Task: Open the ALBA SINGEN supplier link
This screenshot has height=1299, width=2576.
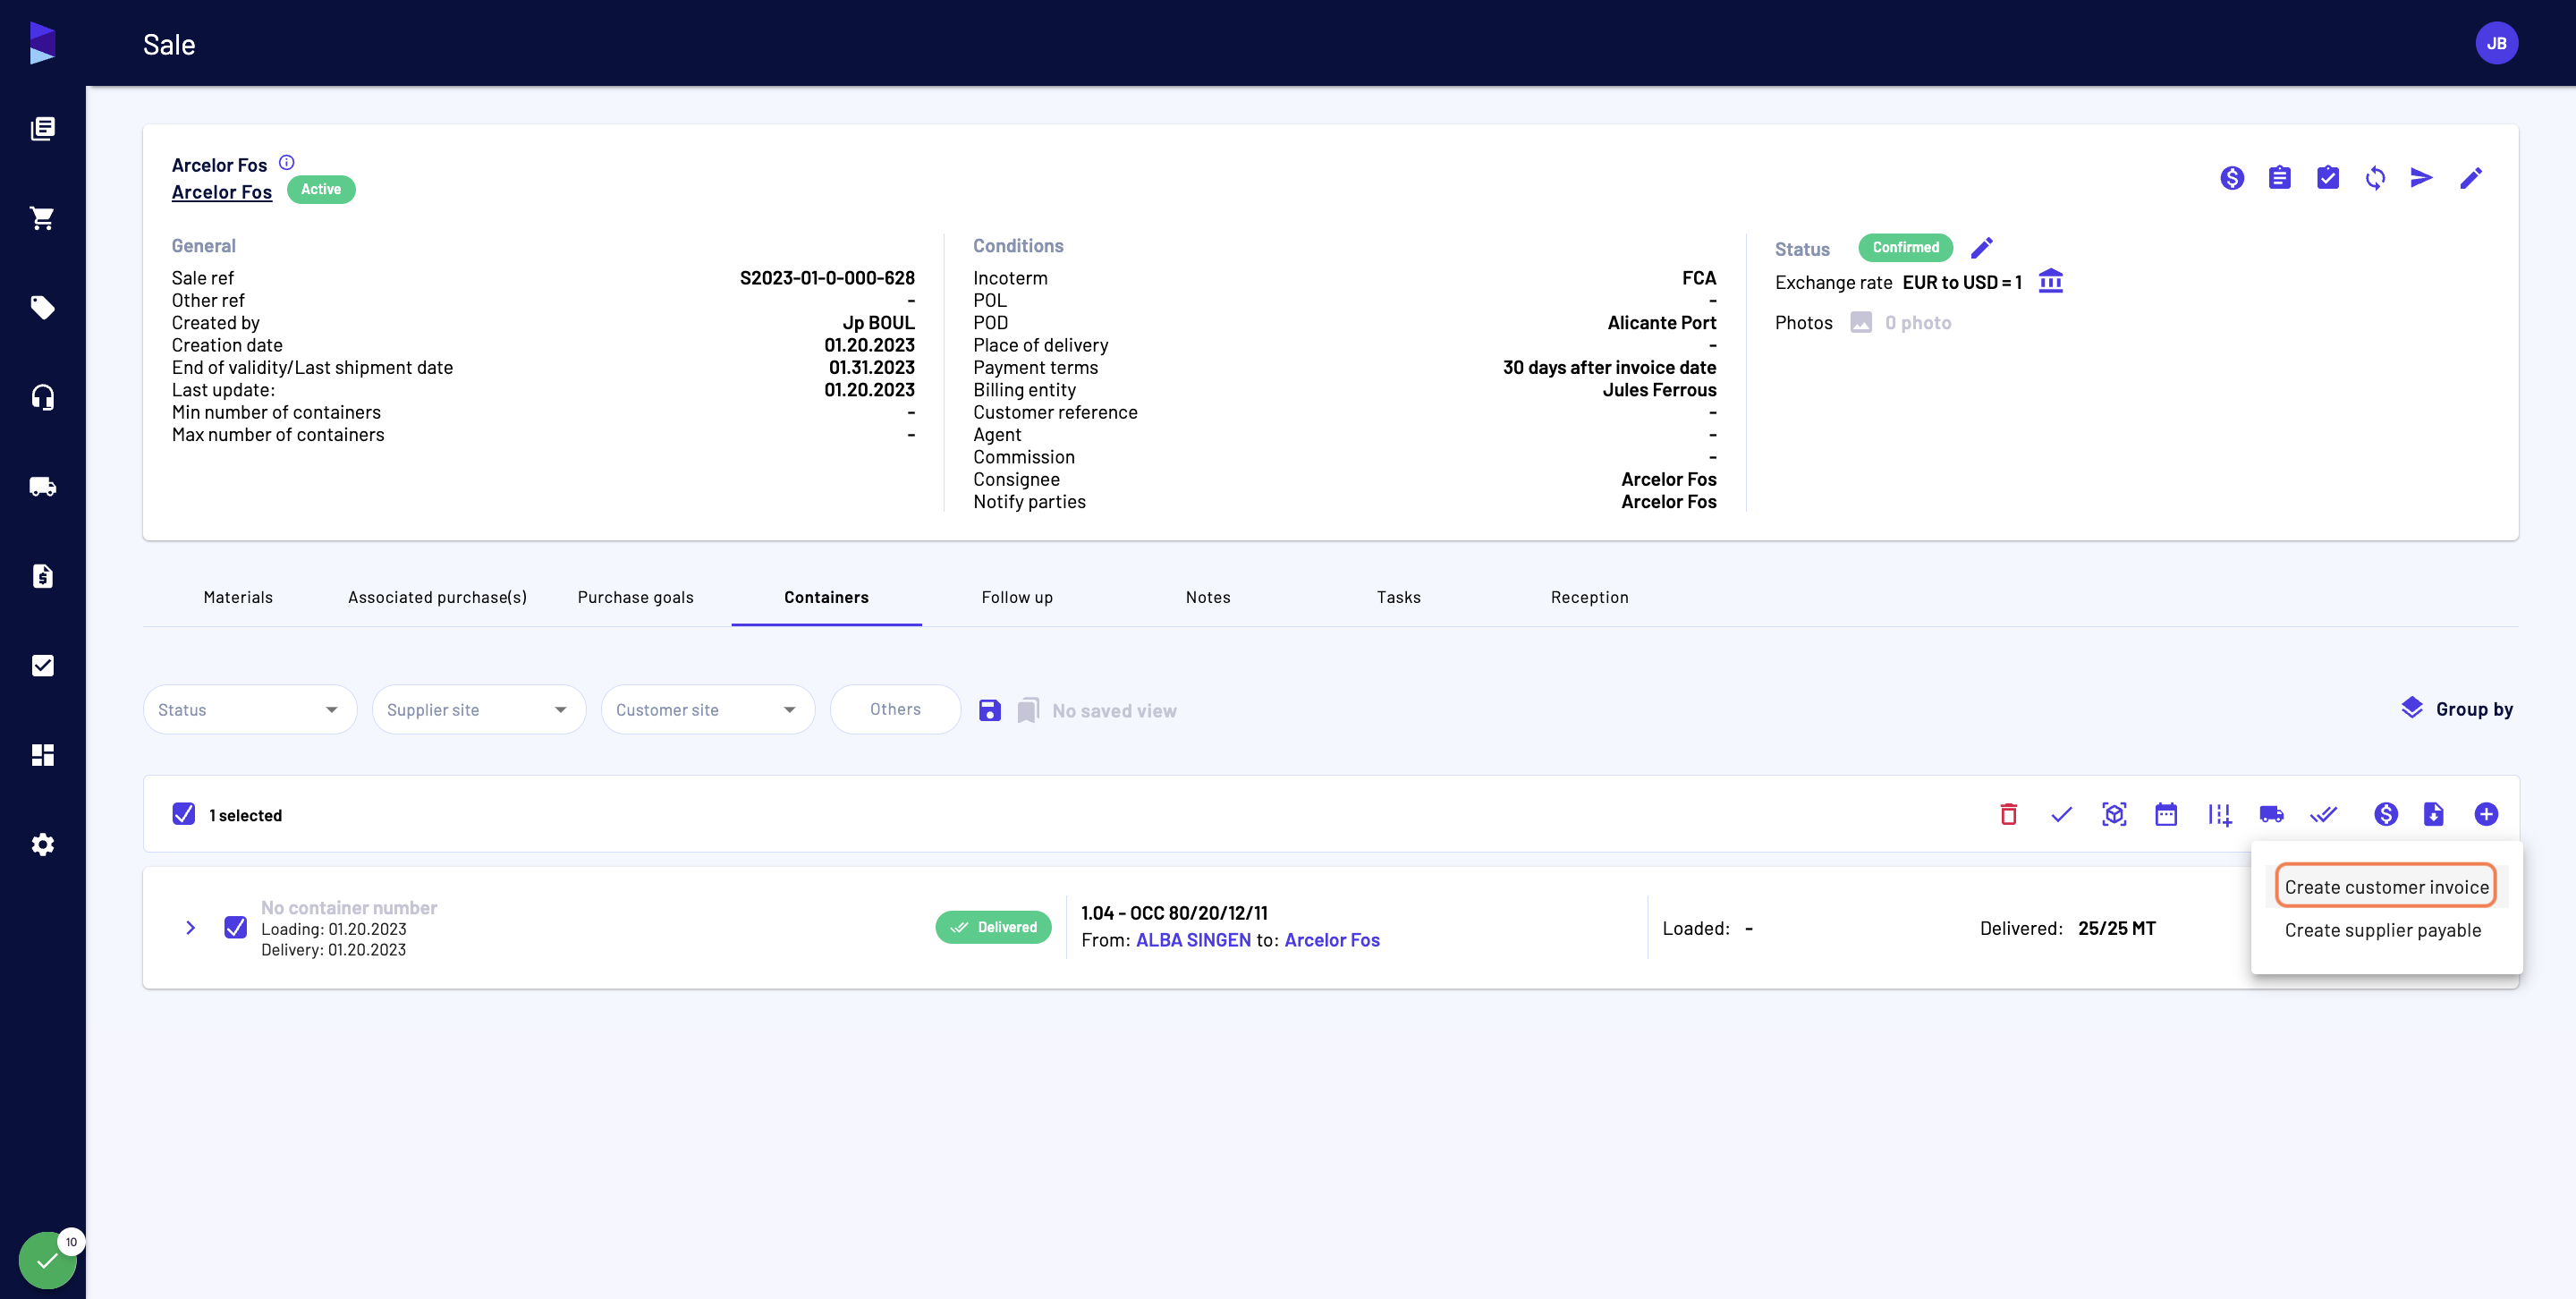Action: click(1193, 940)
